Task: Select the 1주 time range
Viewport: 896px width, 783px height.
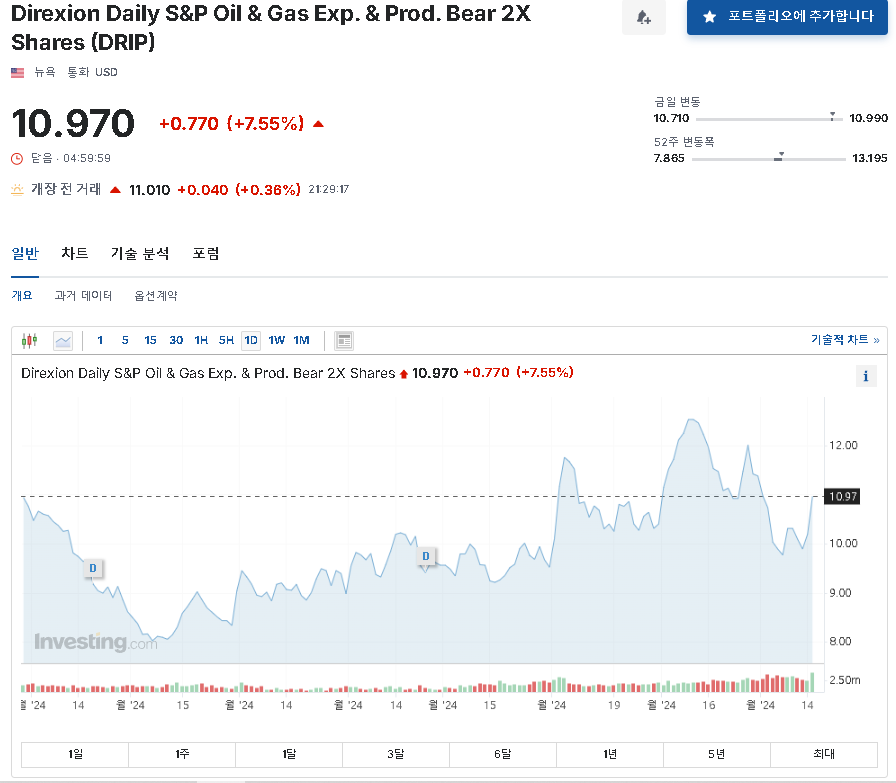Action: (182, 754)
